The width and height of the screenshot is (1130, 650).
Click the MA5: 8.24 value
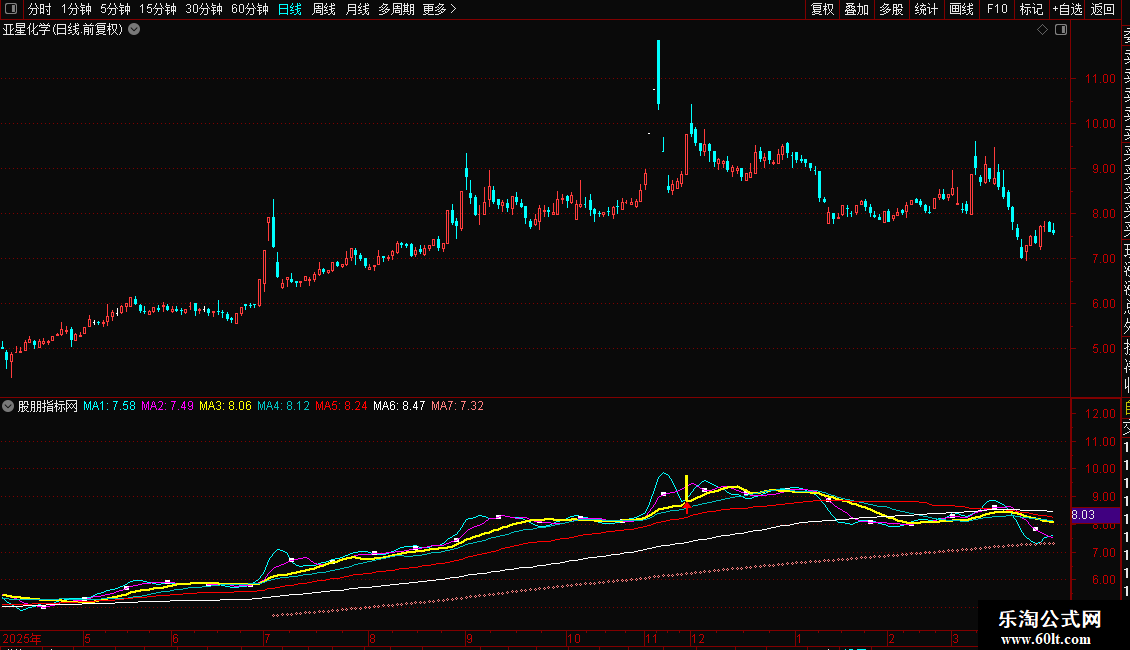[x=341, y=406]
